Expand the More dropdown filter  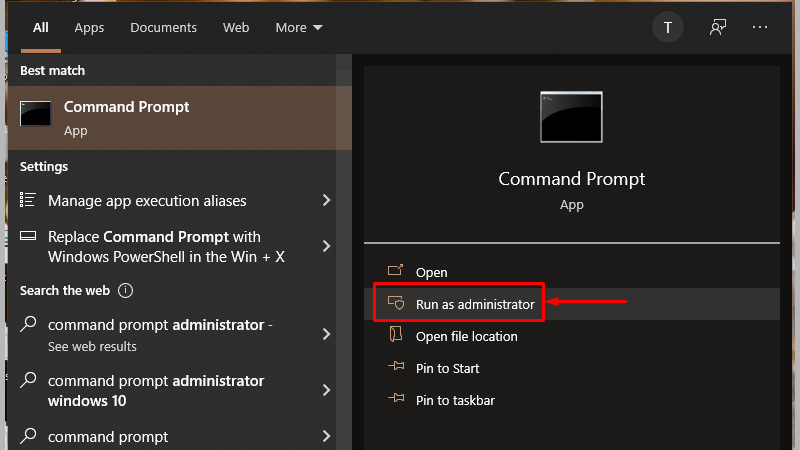pyautogui.click(x=299, y=28)
